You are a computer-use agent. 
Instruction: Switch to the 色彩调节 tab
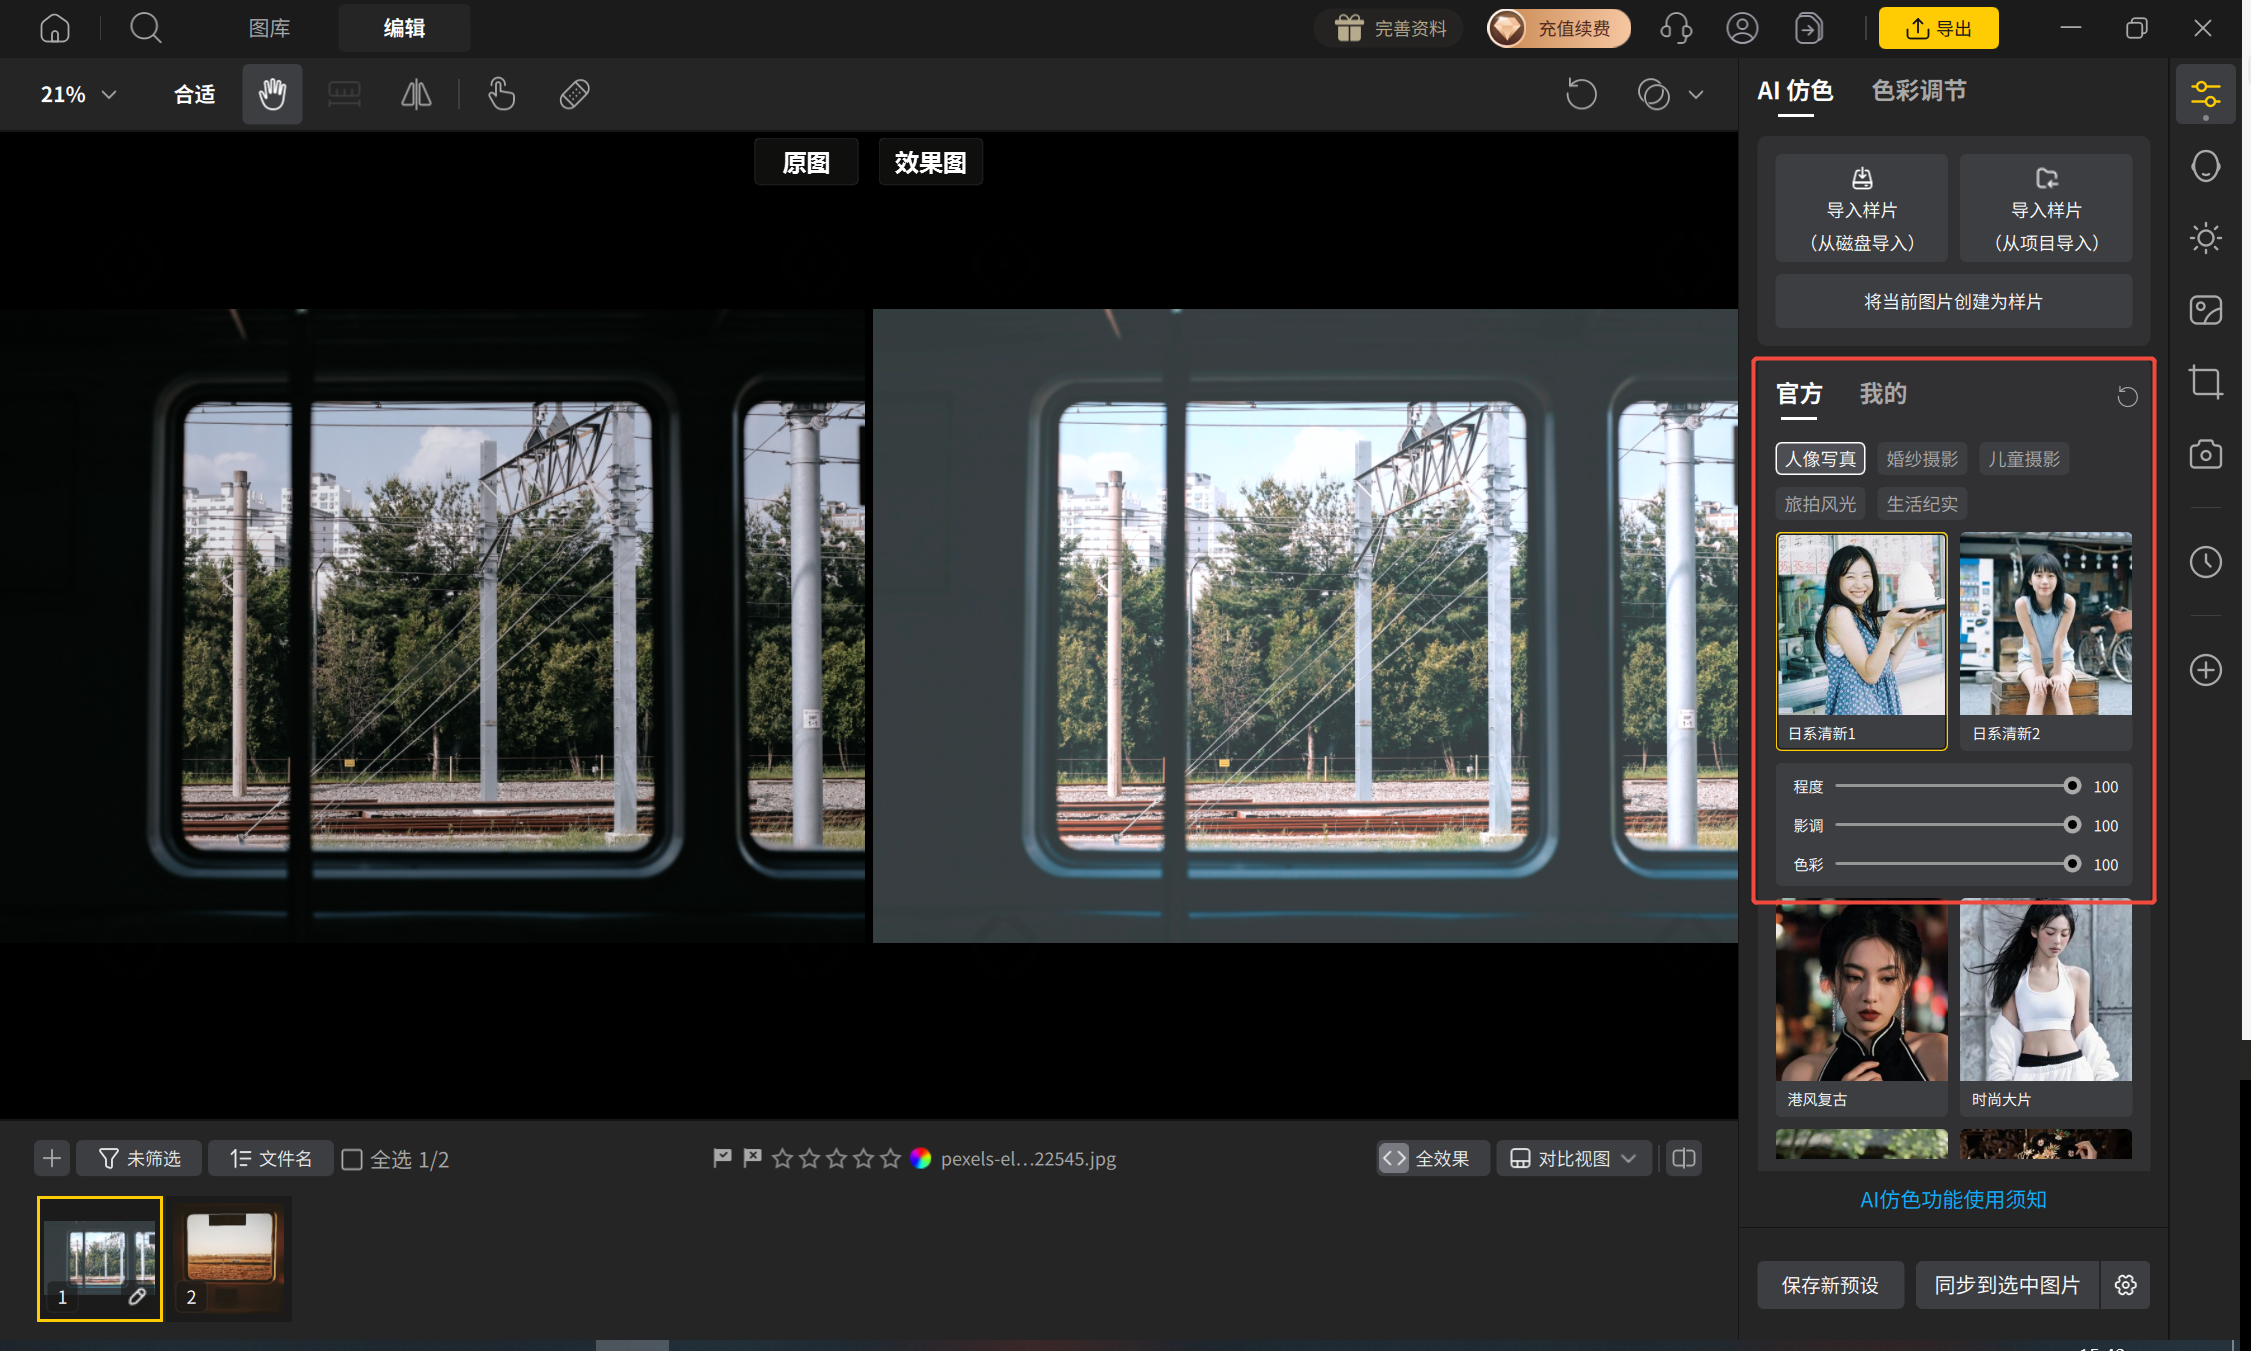coord(1919,91)
